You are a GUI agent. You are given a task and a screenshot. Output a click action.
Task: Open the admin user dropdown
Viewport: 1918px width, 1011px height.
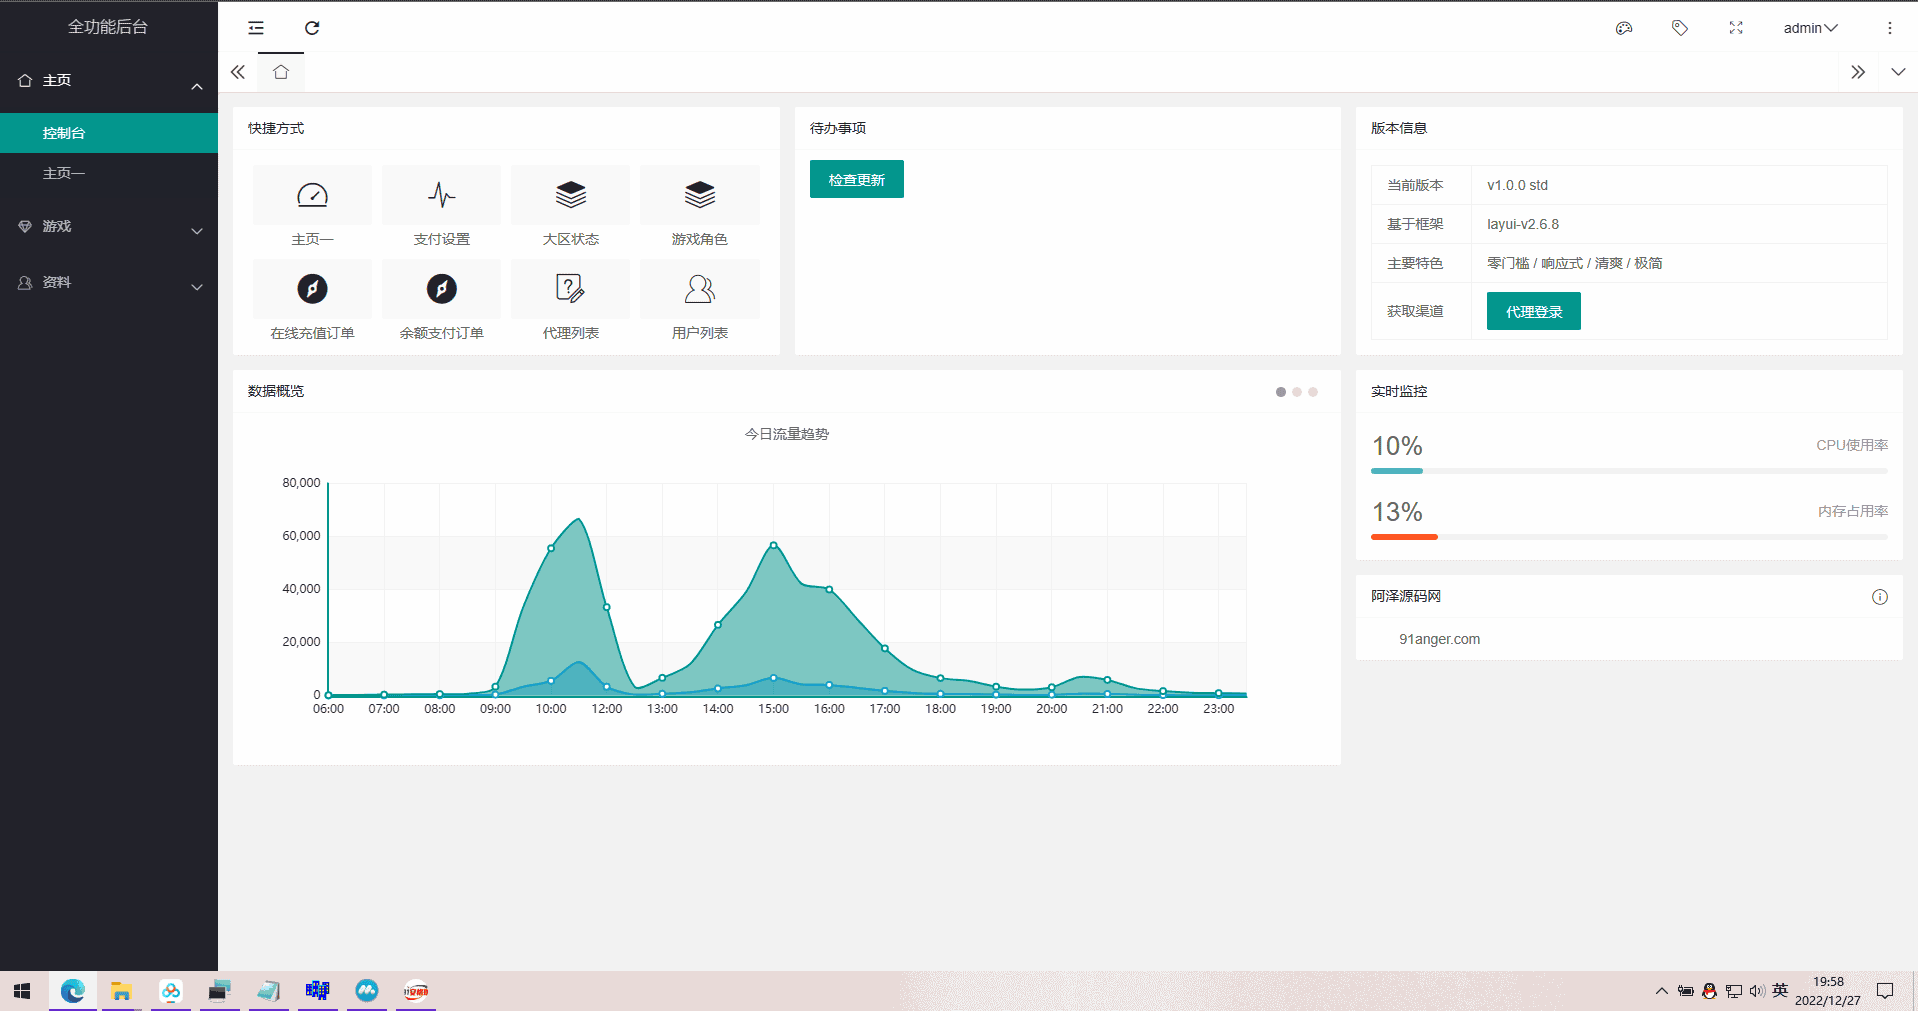coord(1810,28)
